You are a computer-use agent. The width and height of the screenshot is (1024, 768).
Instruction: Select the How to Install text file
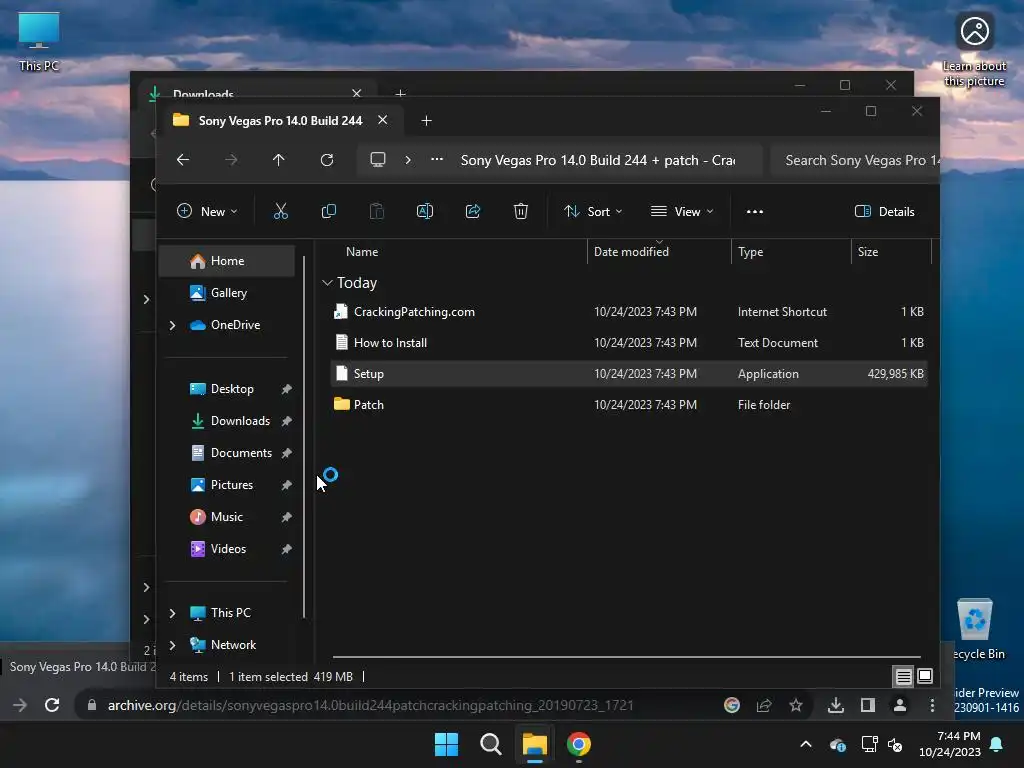pos(629,343)
